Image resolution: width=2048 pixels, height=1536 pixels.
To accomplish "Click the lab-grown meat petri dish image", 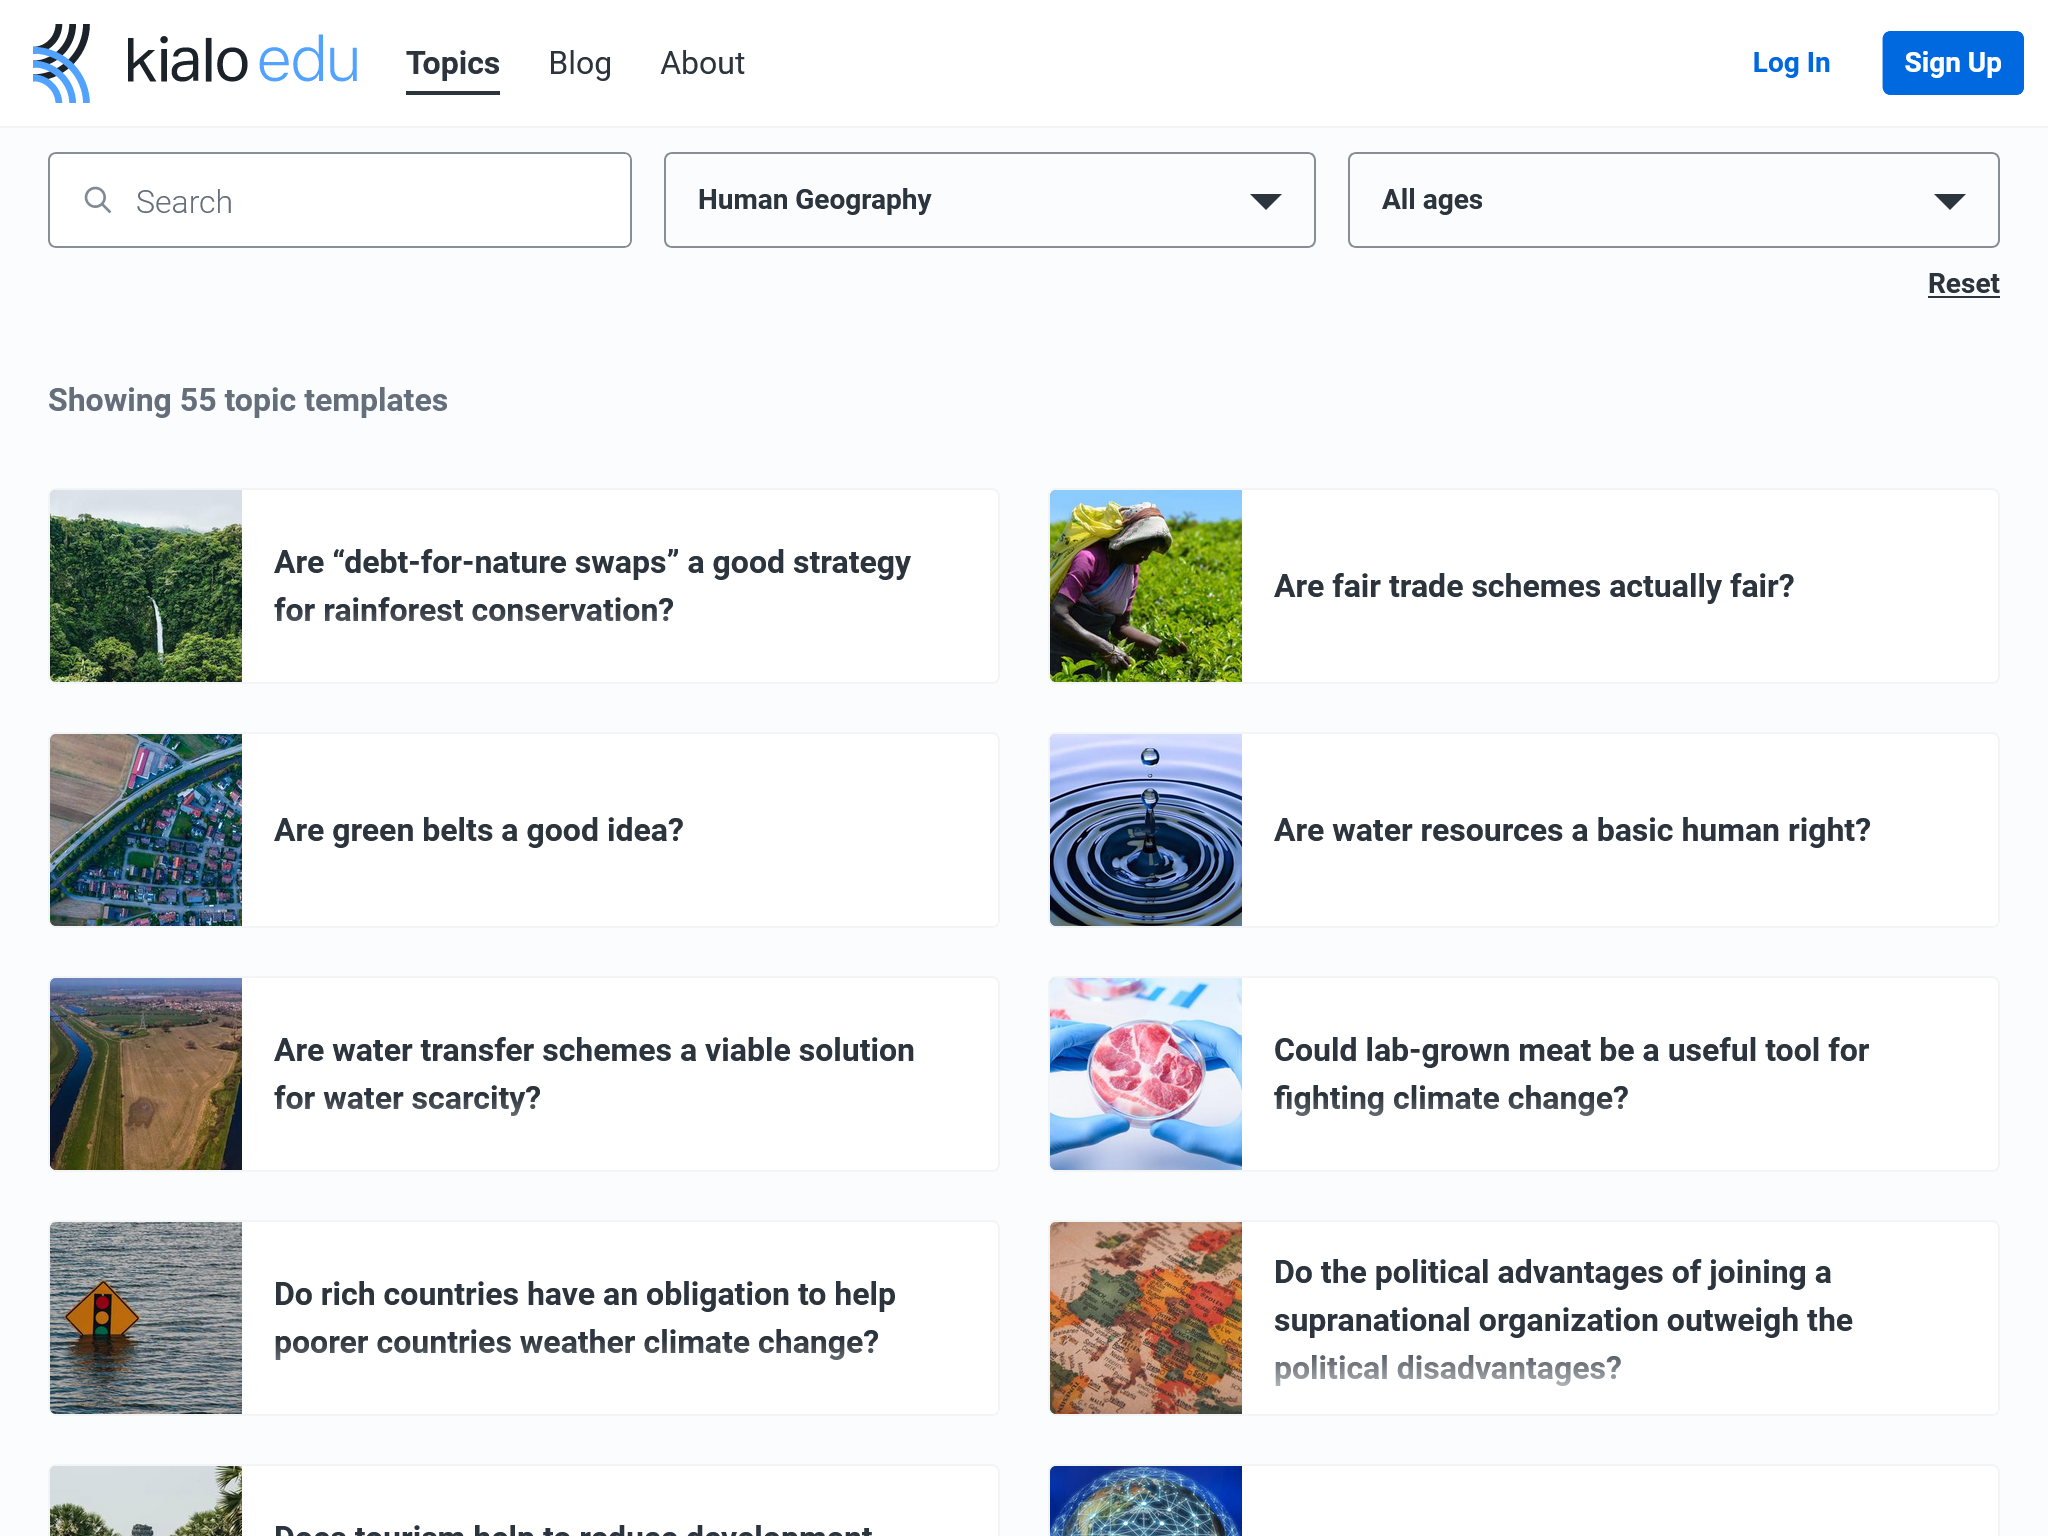I will (1145, 1074).
